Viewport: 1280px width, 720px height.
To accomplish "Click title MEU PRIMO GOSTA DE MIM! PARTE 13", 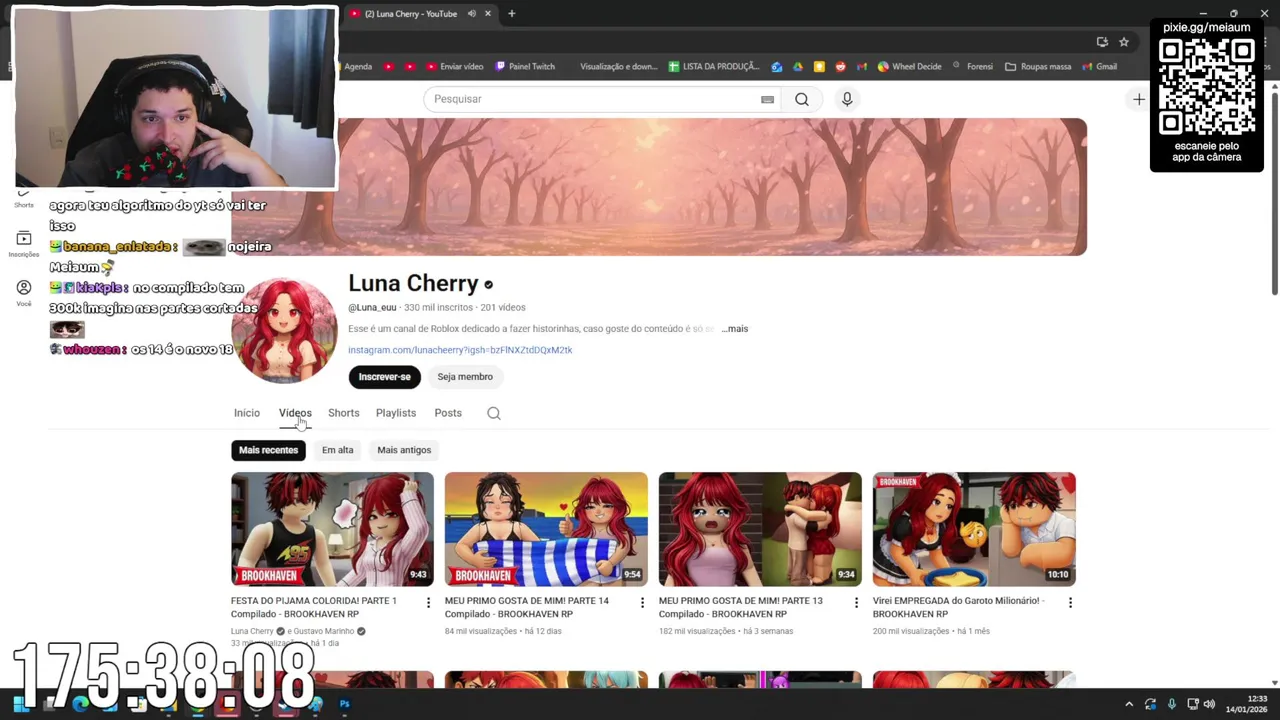I will (x=741, y=607).
